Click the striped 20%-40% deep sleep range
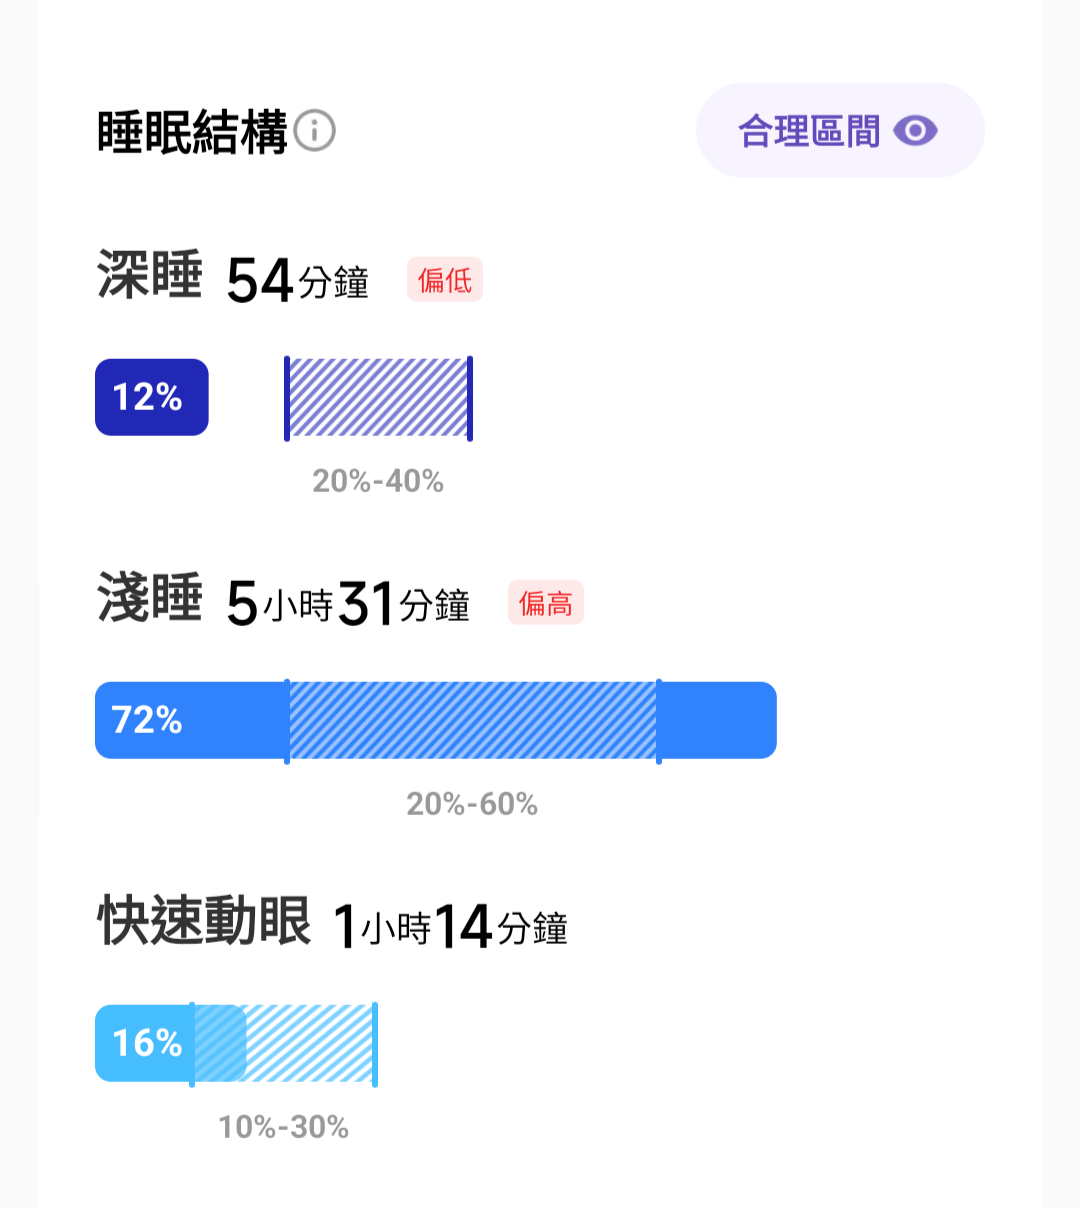This screenshot has width=1080, height=1208. pyautogui.click(x=378, y=397)
